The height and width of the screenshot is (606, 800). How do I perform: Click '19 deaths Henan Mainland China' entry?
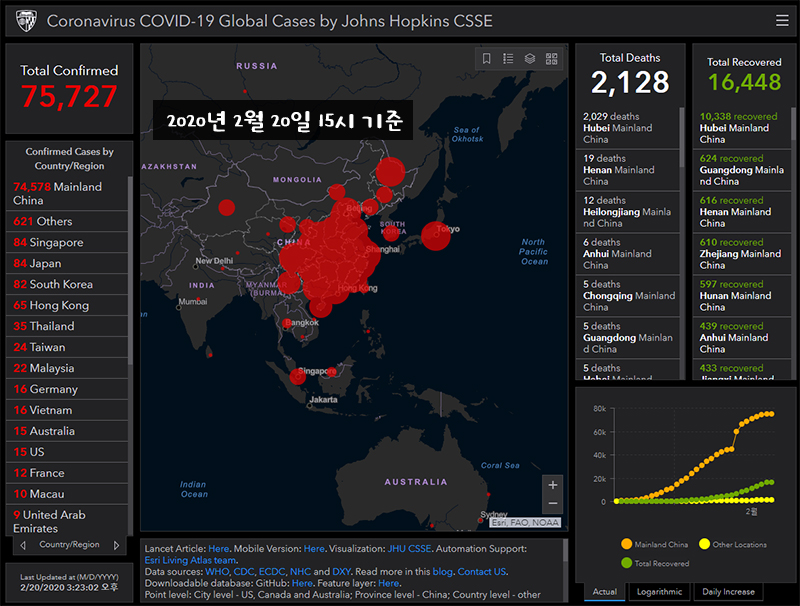tap(628, 170)
